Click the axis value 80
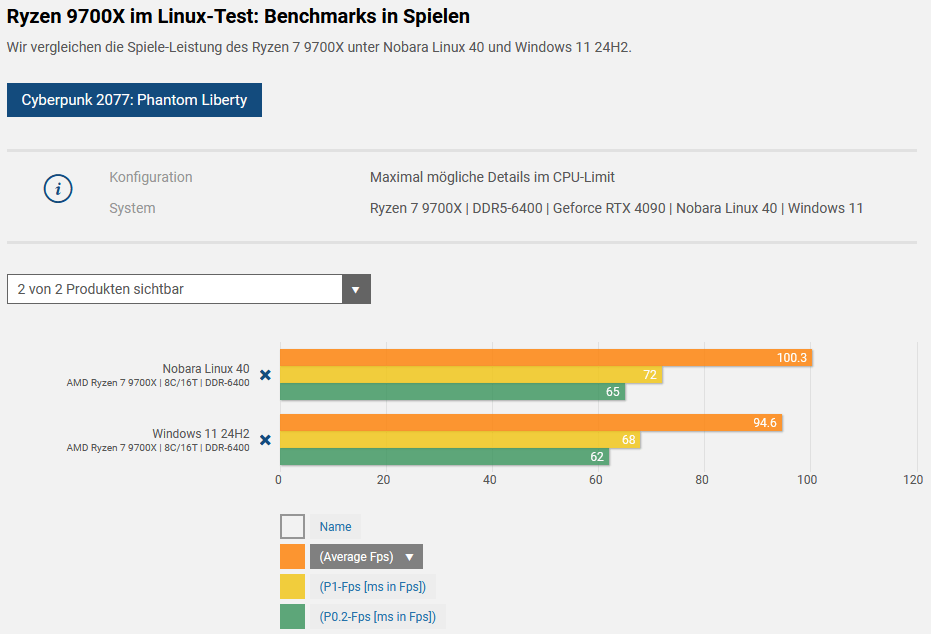Viewport: 931px width, 634px height. [702, 480]
